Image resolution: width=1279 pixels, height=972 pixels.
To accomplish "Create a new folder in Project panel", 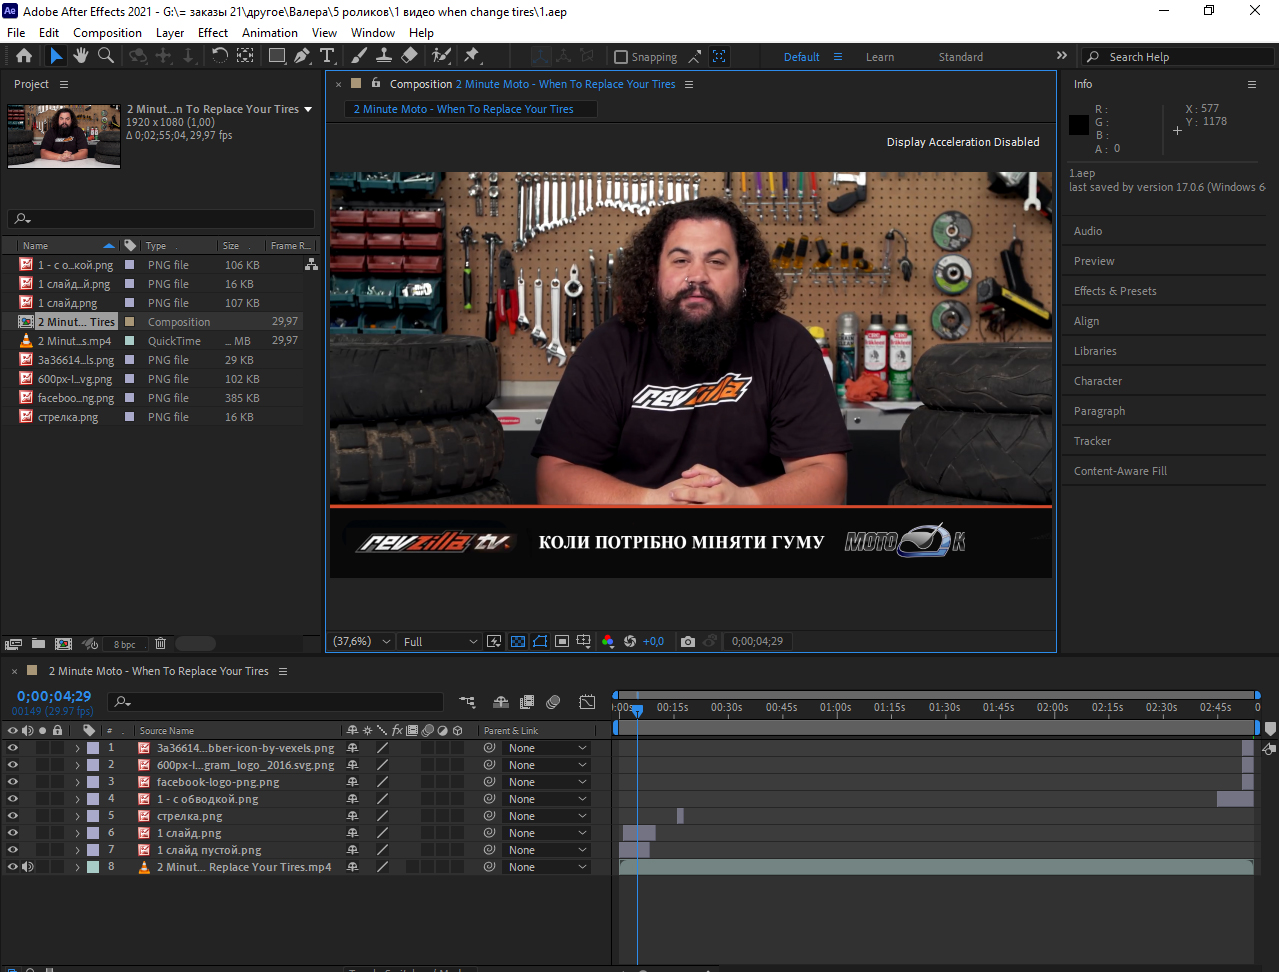I will point(38,644).
